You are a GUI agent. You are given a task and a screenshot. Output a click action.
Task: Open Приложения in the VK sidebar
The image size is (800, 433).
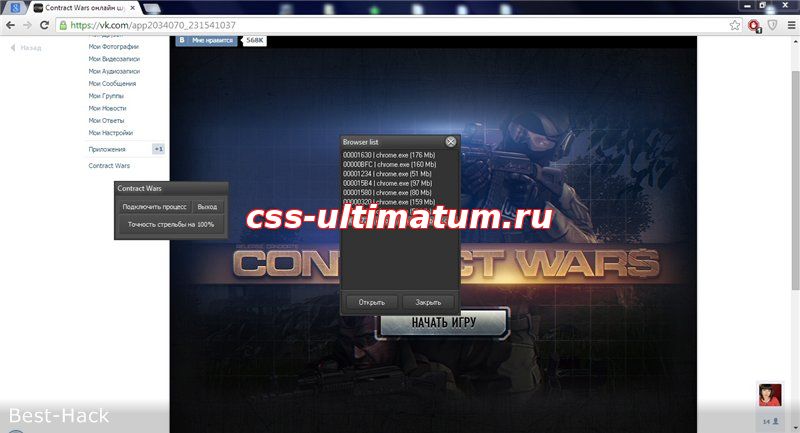[x=107, y=149]
